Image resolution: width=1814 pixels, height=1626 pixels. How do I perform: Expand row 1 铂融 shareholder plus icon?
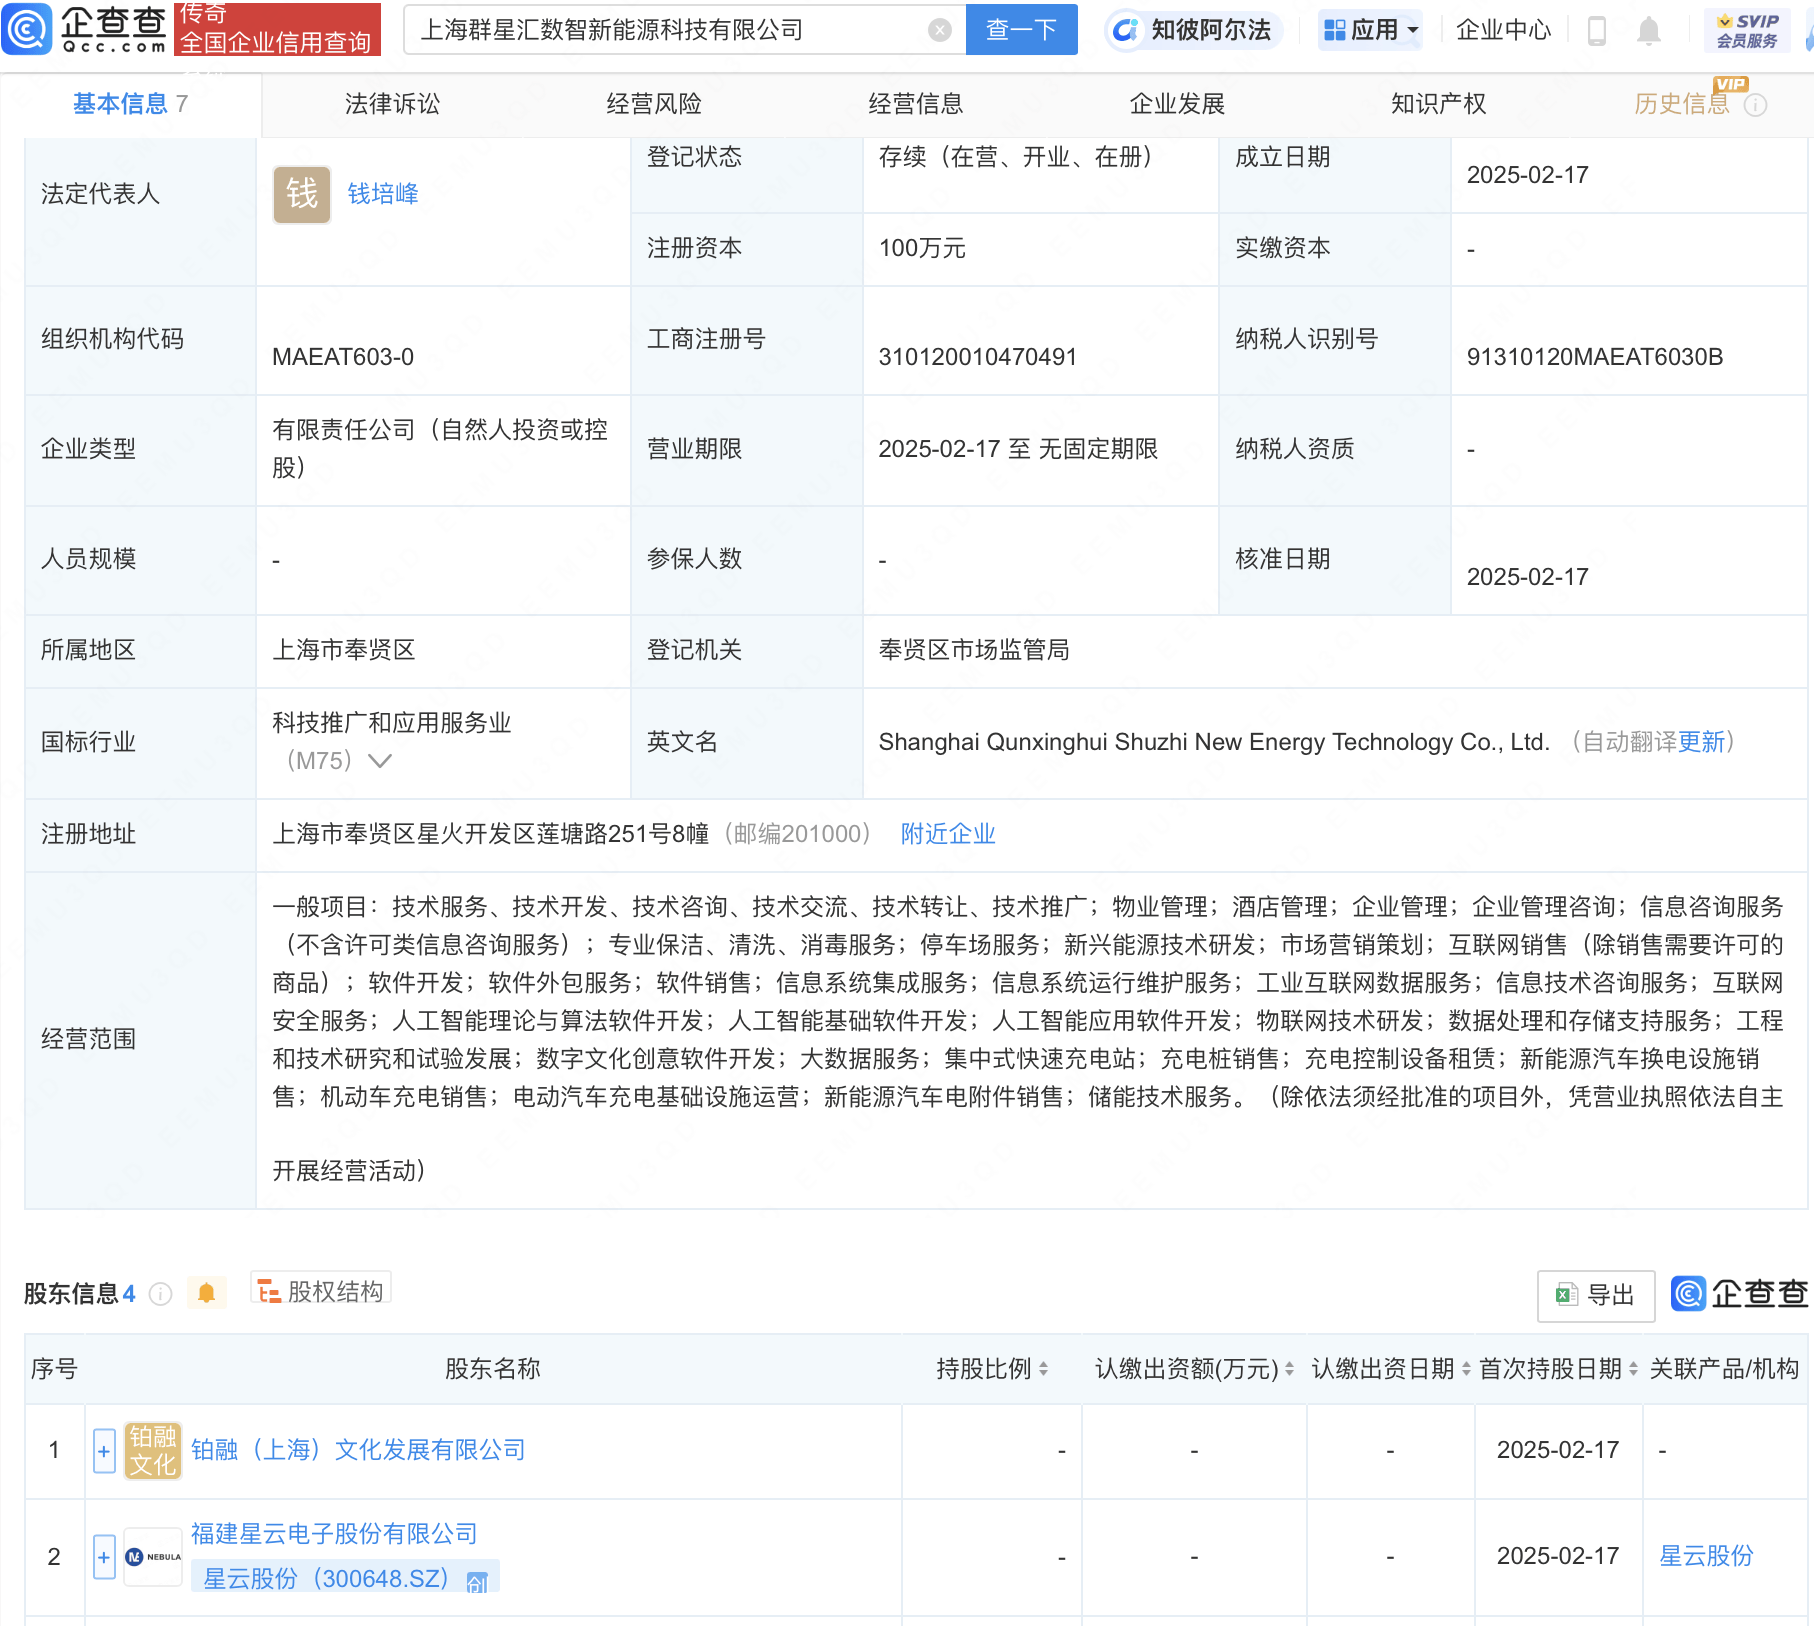[104, 1451]
